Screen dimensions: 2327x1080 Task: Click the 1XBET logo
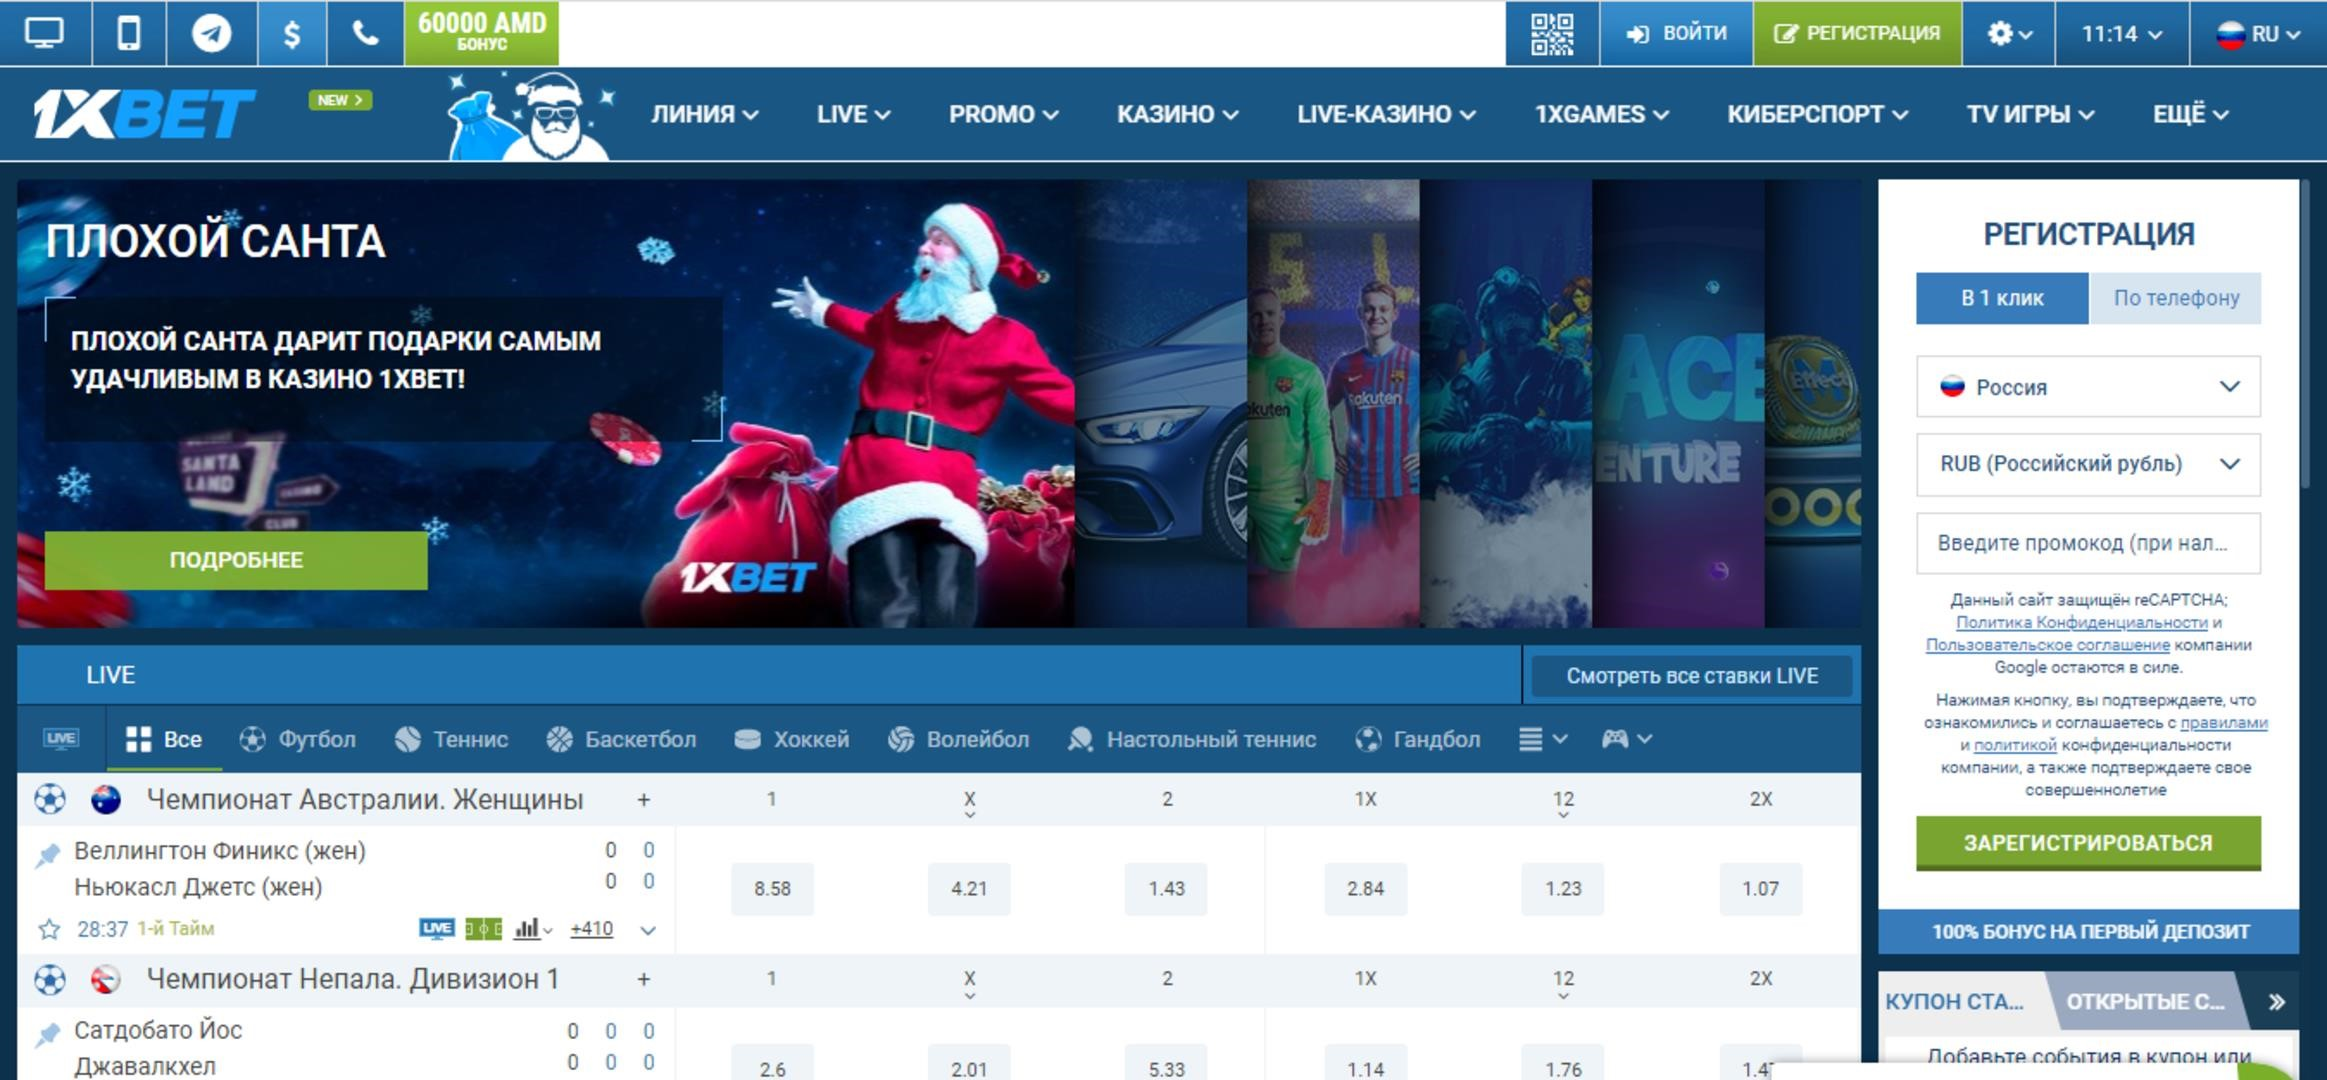pos(144,113)
